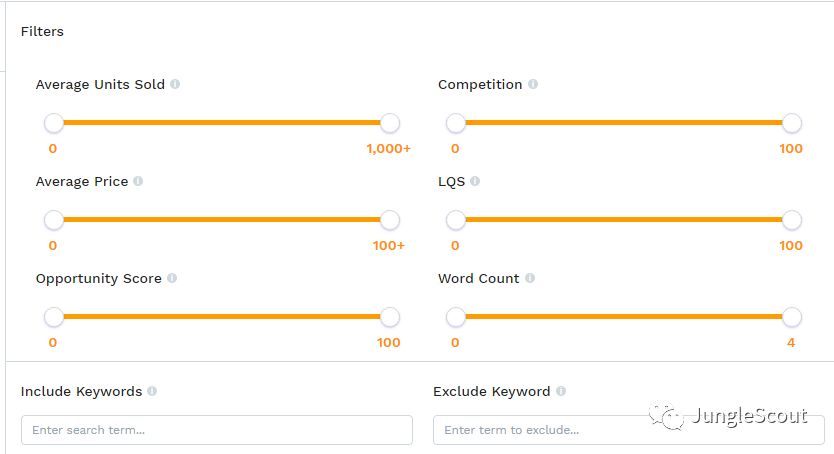The height and width of the screenshot is (454, 834).
Task: Click the Word Count minimum handle
Action: (x=456, y=317)
